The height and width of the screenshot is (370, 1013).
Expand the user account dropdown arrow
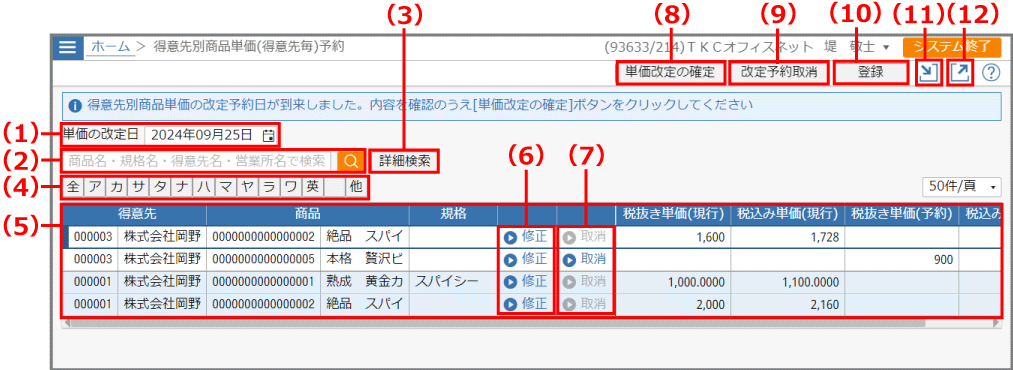[885, 47]
